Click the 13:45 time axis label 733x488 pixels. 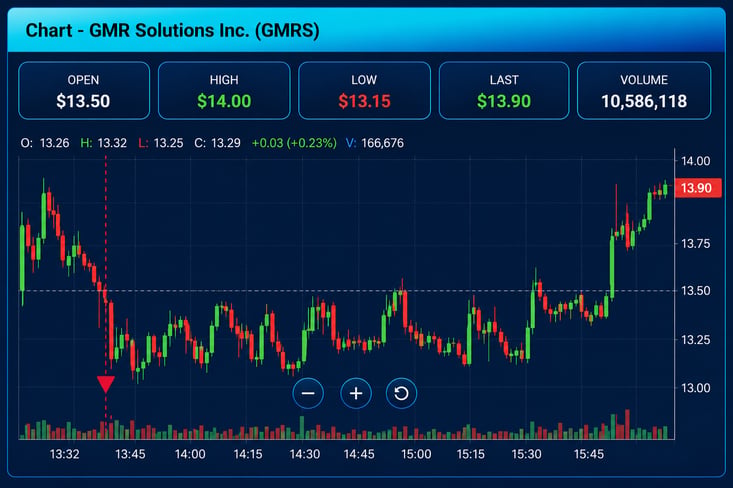[130, 454]
